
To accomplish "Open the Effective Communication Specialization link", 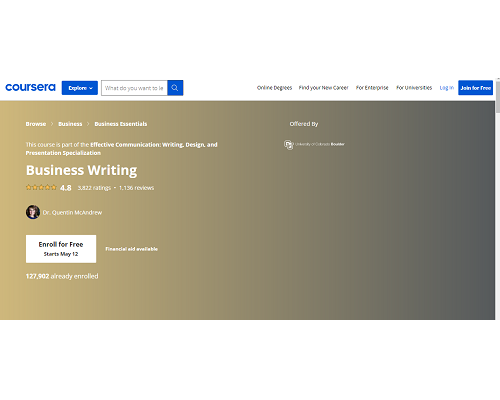I will click(x=122, y=149).
